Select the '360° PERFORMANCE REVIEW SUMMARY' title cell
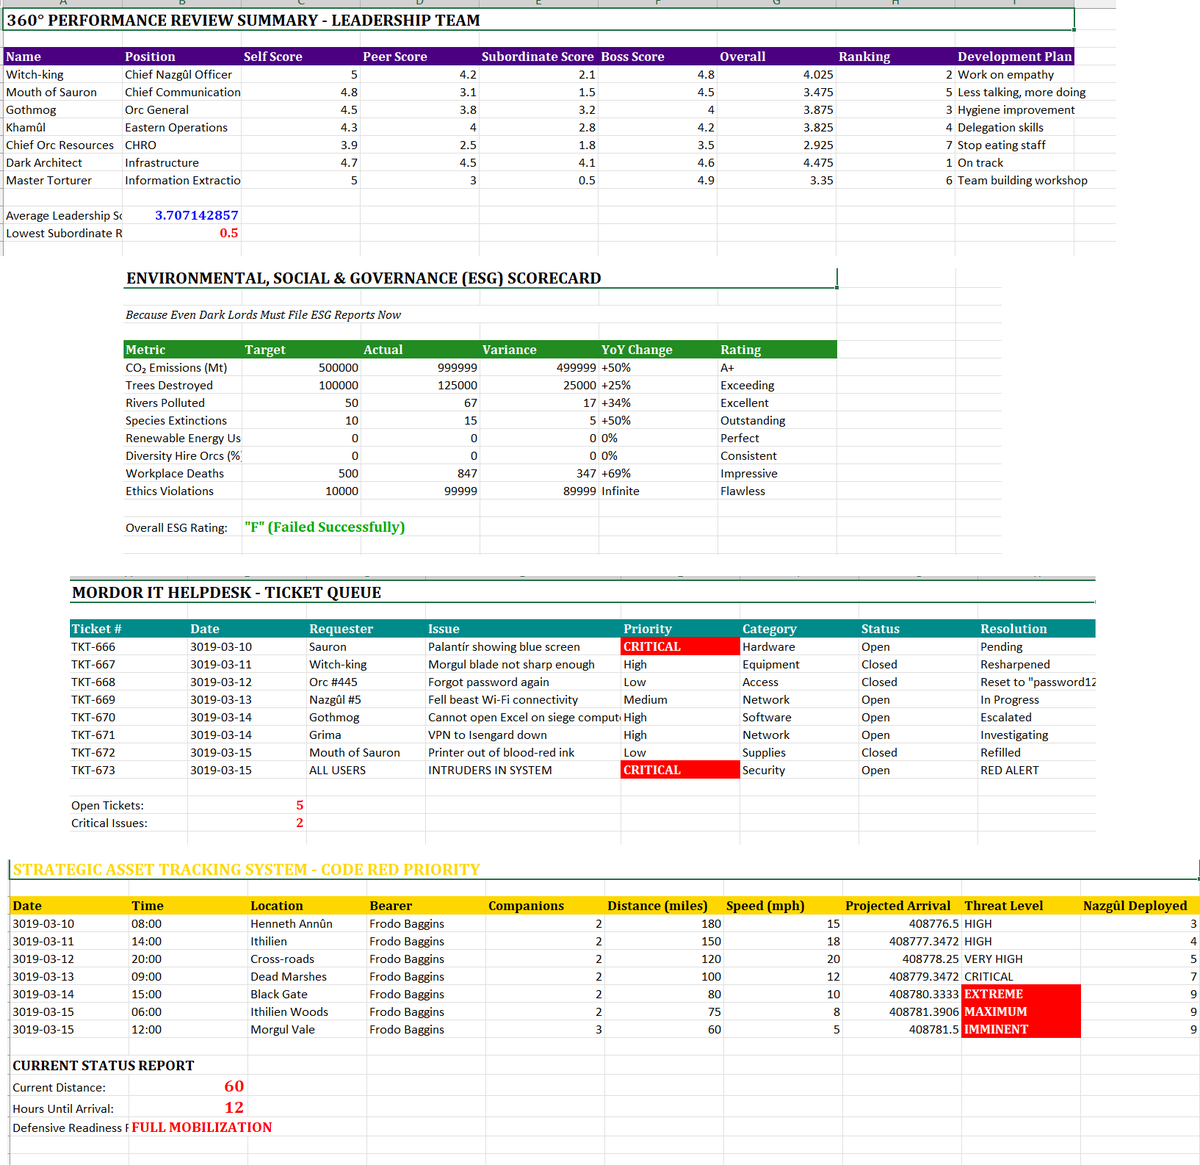The height and width of the screenshot is (1165, 1200). 538,20
